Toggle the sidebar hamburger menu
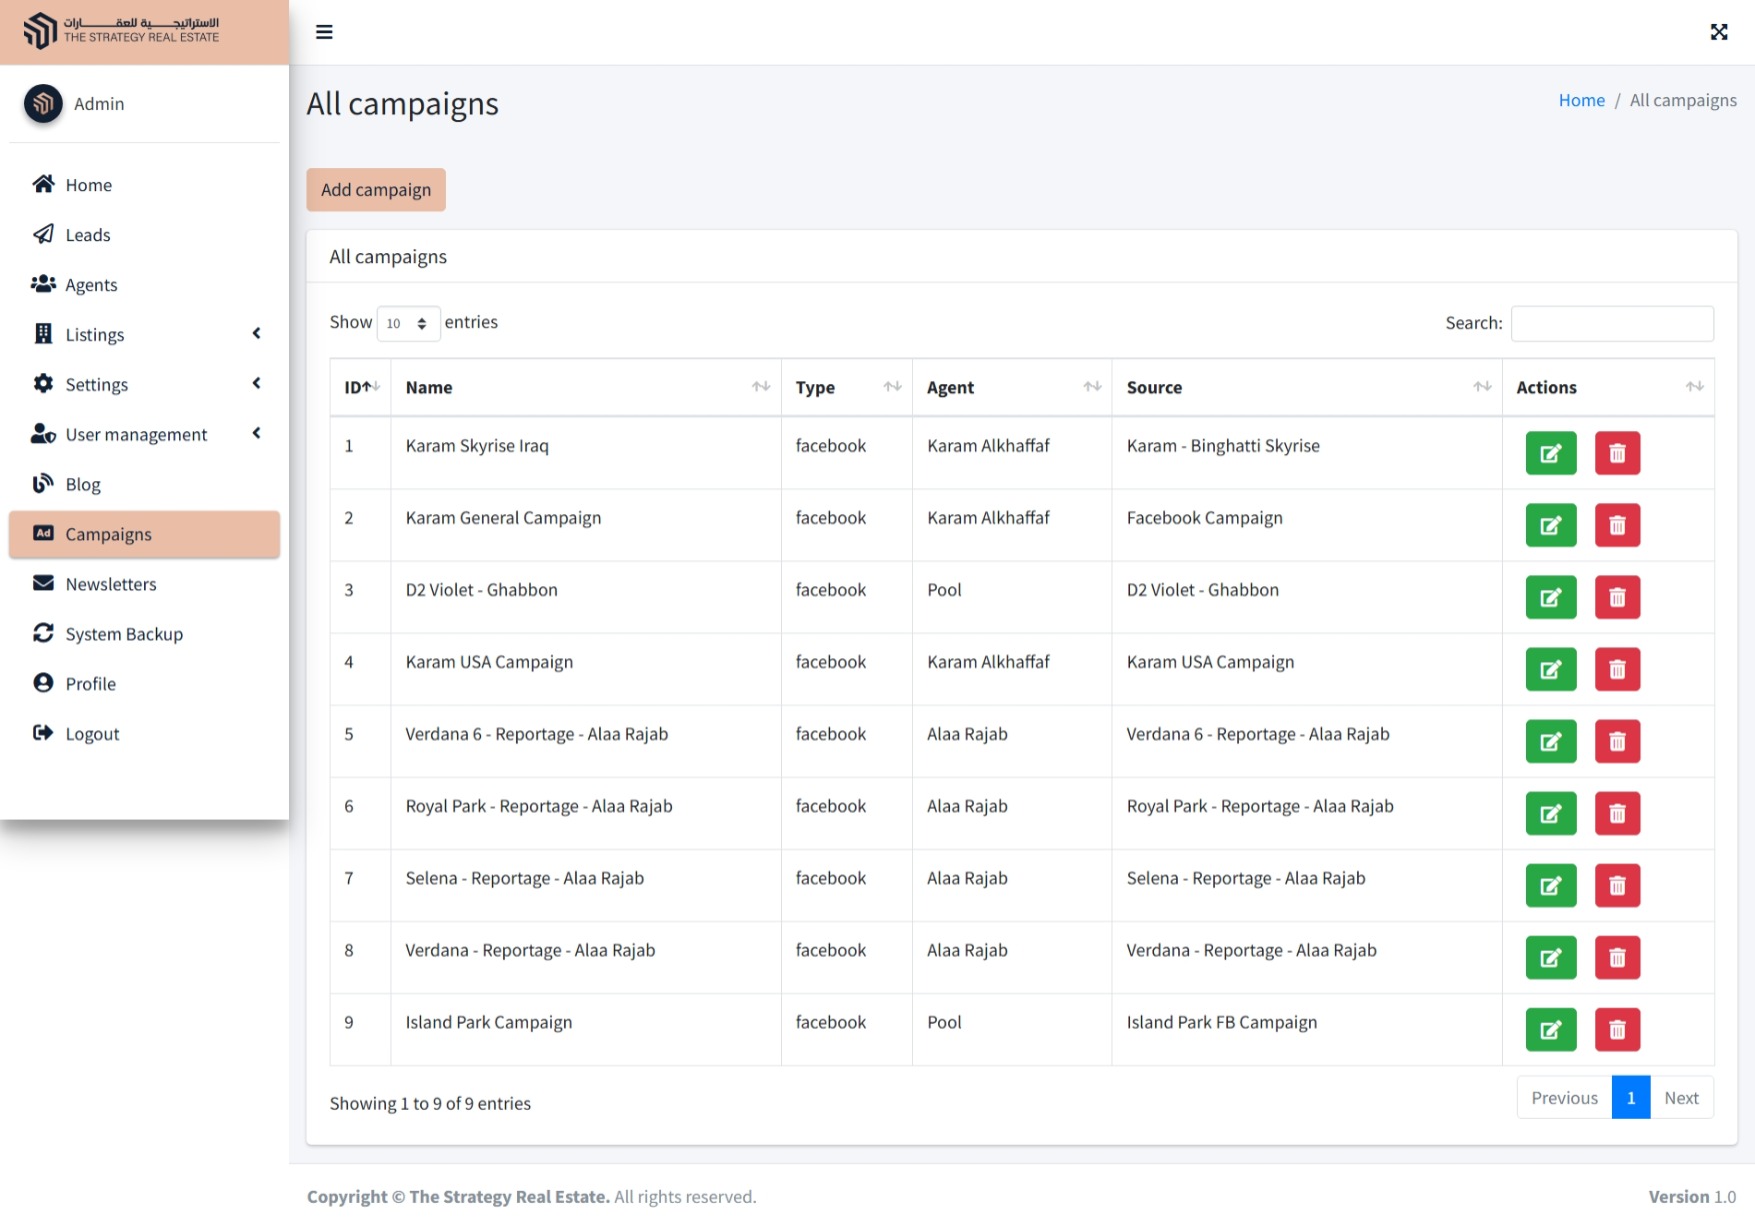The image size is (1755, 1227). point(324,32)
